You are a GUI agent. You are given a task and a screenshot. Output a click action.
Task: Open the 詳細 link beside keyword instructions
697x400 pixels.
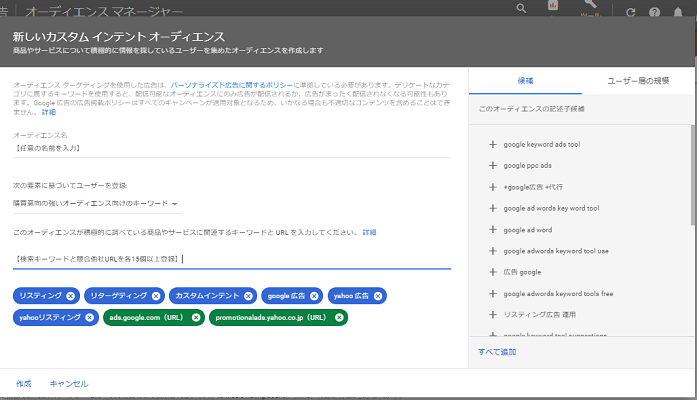point(369,232)
